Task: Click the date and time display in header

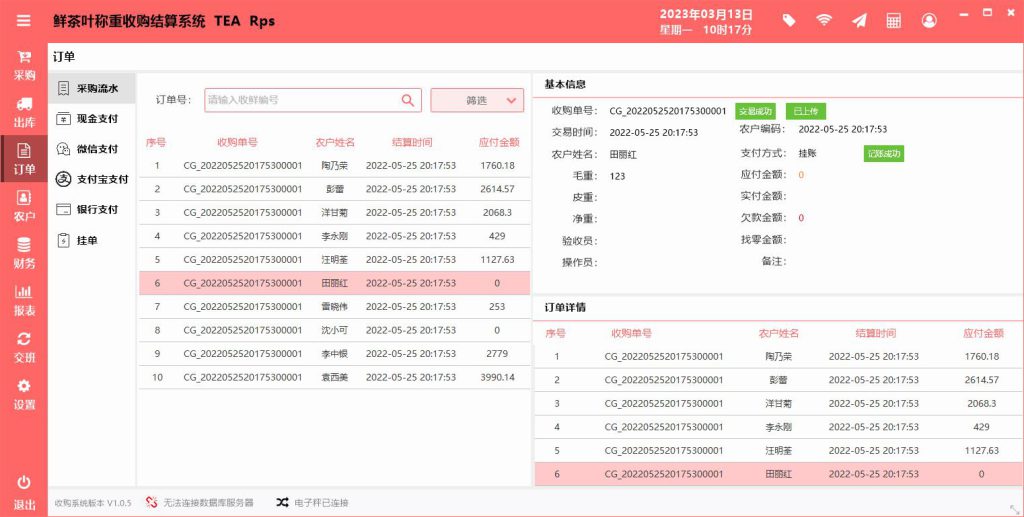Action: 706,22
